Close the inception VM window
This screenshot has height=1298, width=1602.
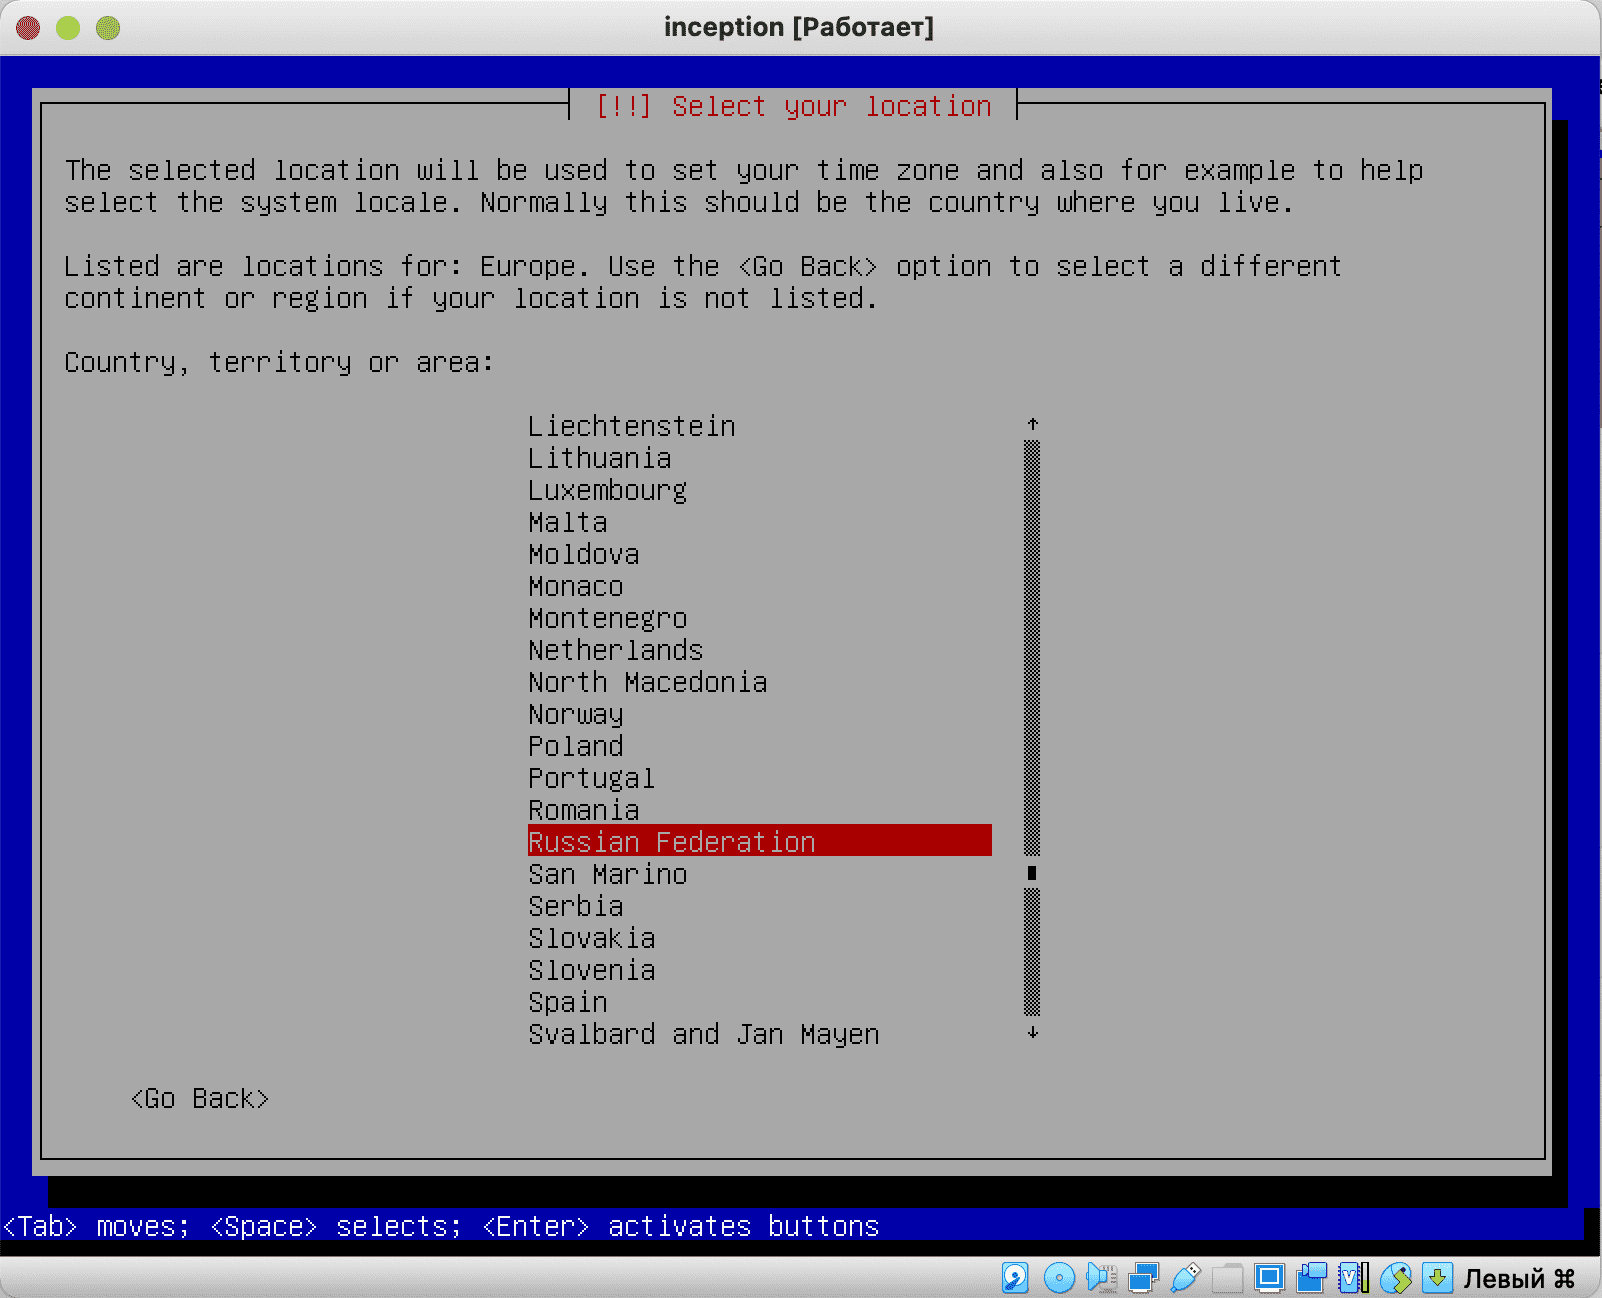point(28,28)
